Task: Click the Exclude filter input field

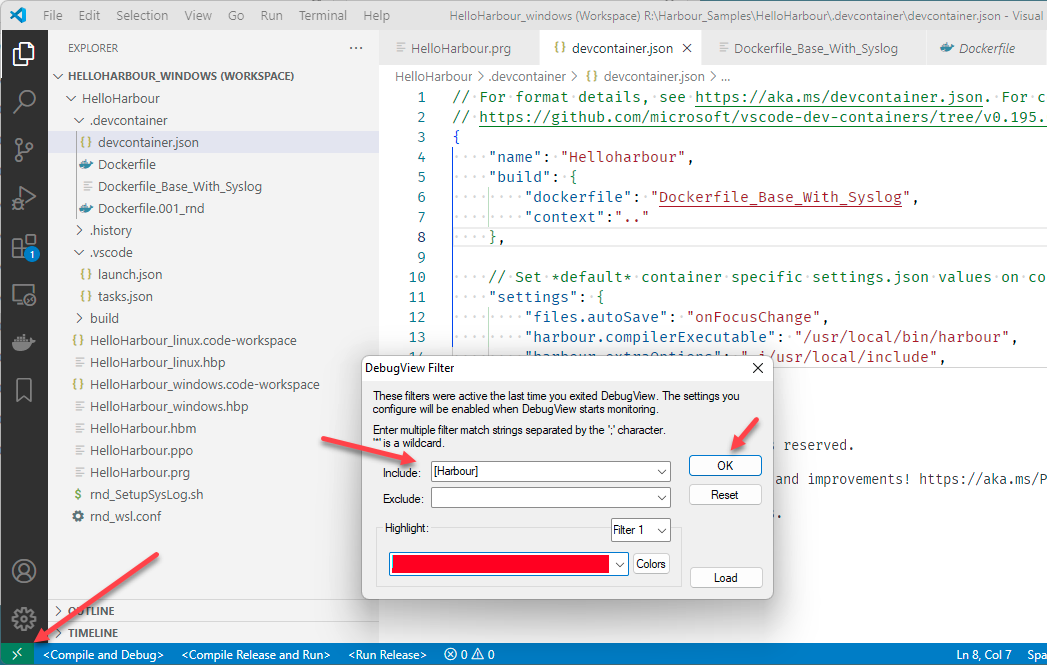Action: click(541, 498)
